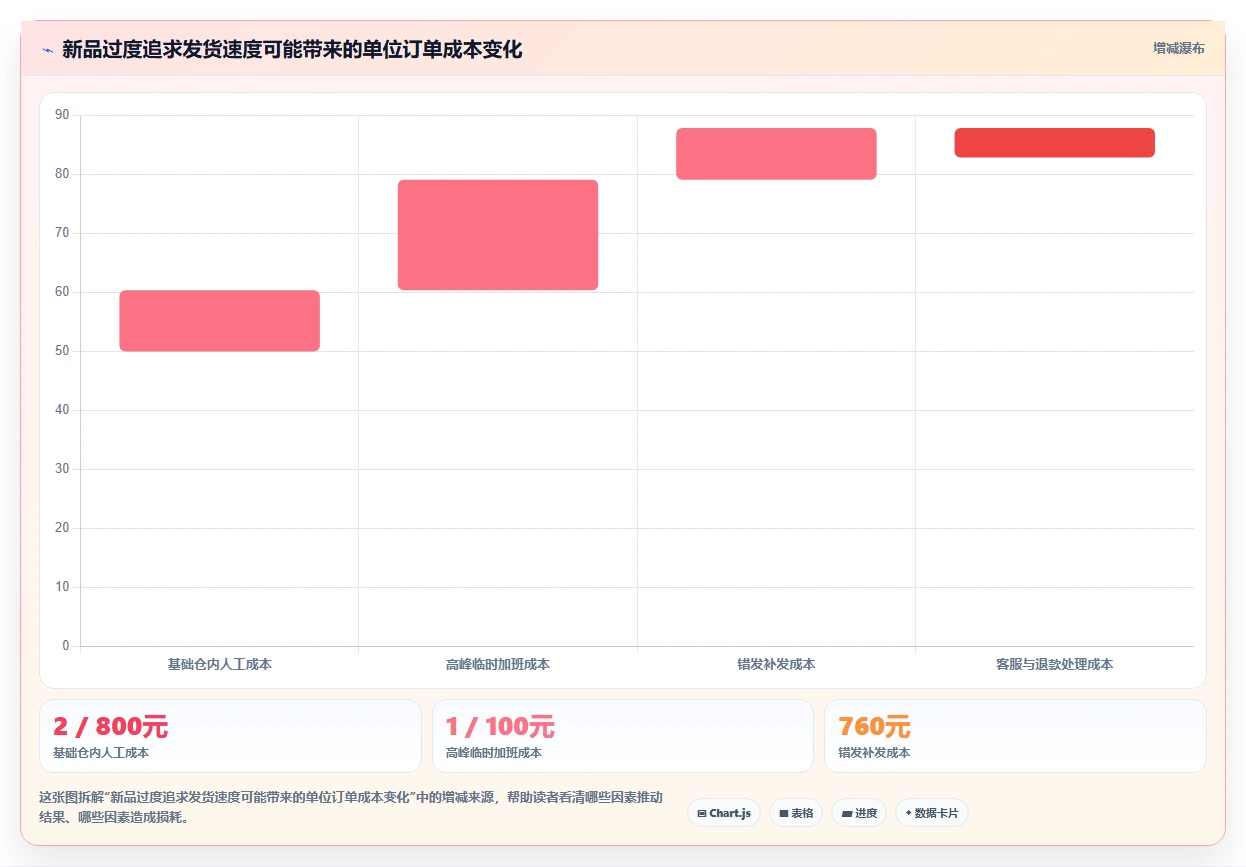
Task: Click the x-axis label 高峰临时加班成本
Action: pos(498,664)
